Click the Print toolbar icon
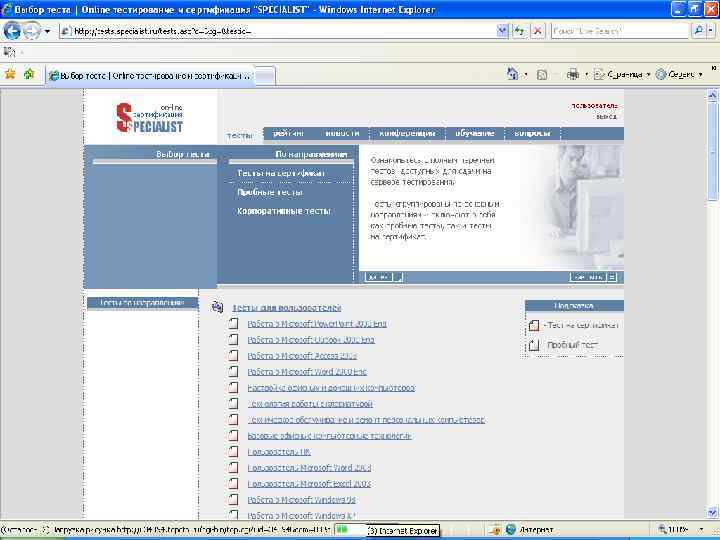Screen dimensions: 720x540 [x=573, y=74]
